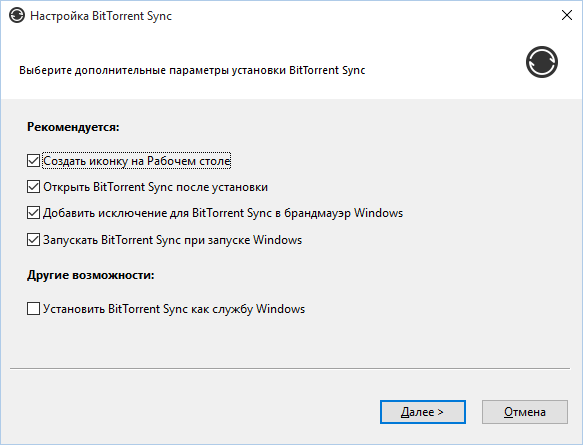This screenshot has width=583, height=445.
Task: Disable the 'брандмауэр Windows' exception checkbox
Action: (x=33, y=213)
